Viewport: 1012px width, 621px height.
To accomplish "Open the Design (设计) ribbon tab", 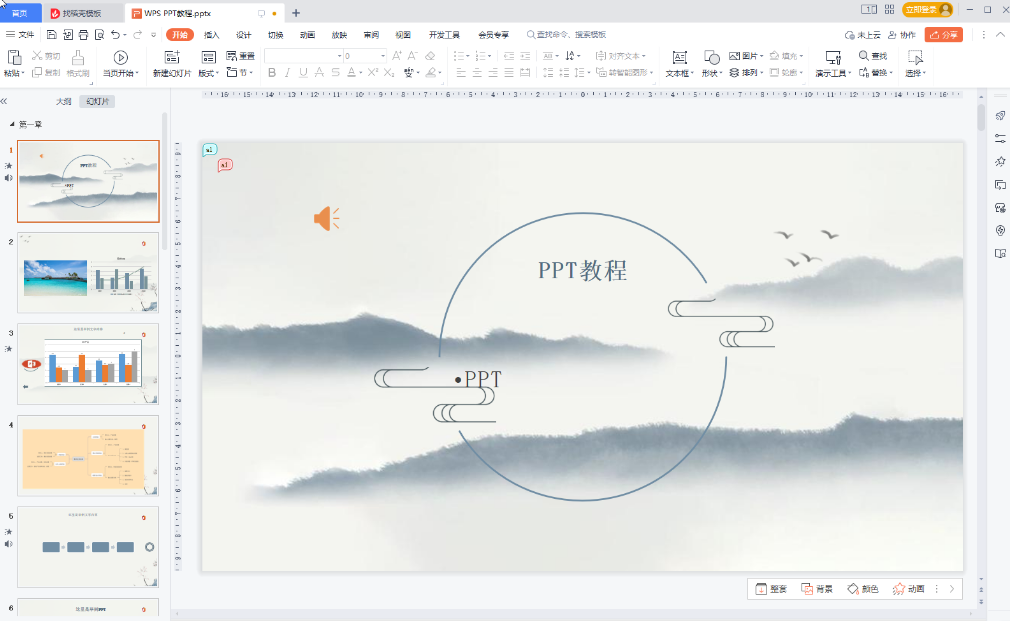I will click(243, 35).
